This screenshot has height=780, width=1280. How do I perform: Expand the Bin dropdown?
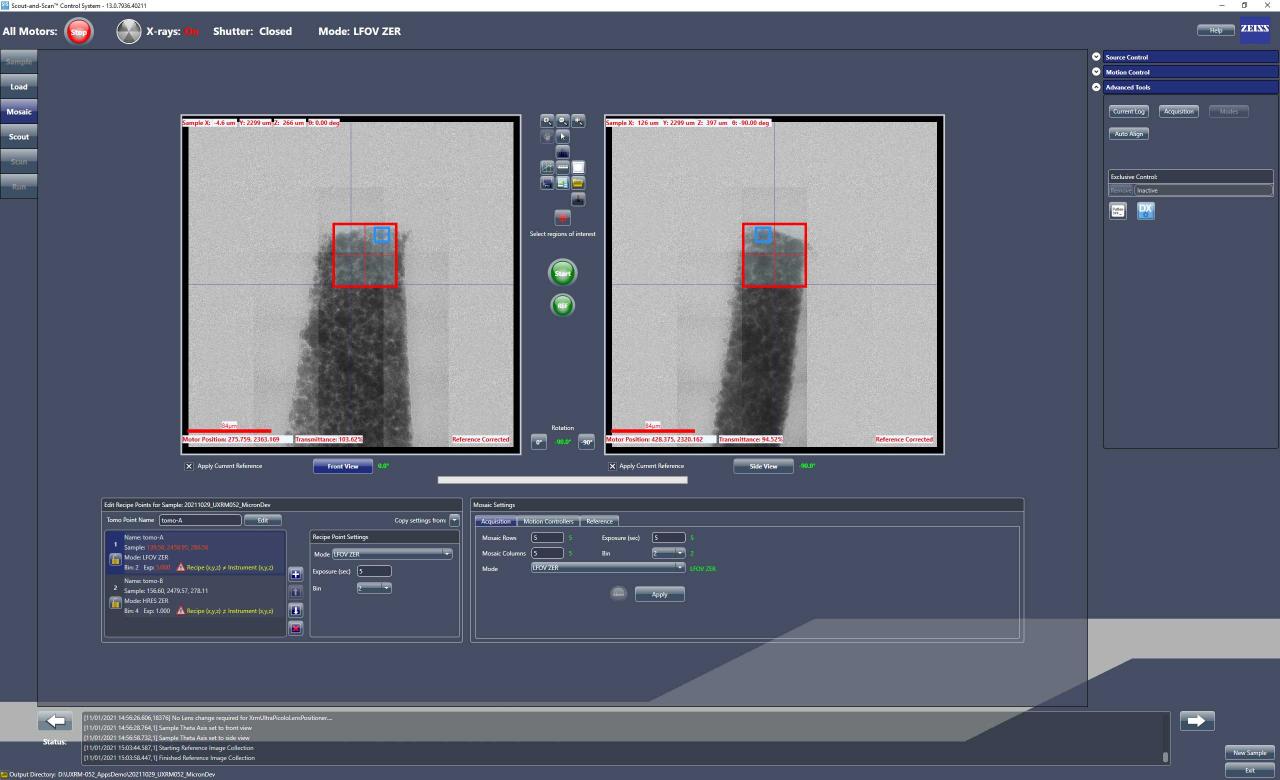[x=387, y=588]
